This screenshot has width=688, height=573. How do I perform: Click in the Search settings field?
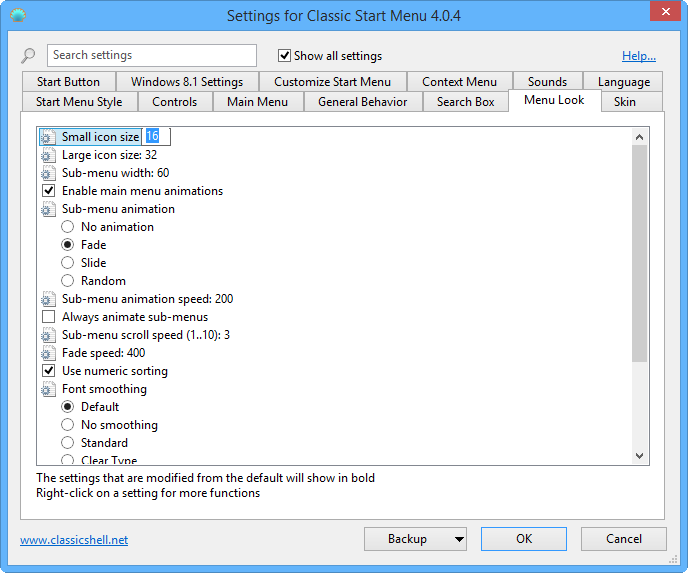point(152,55)
